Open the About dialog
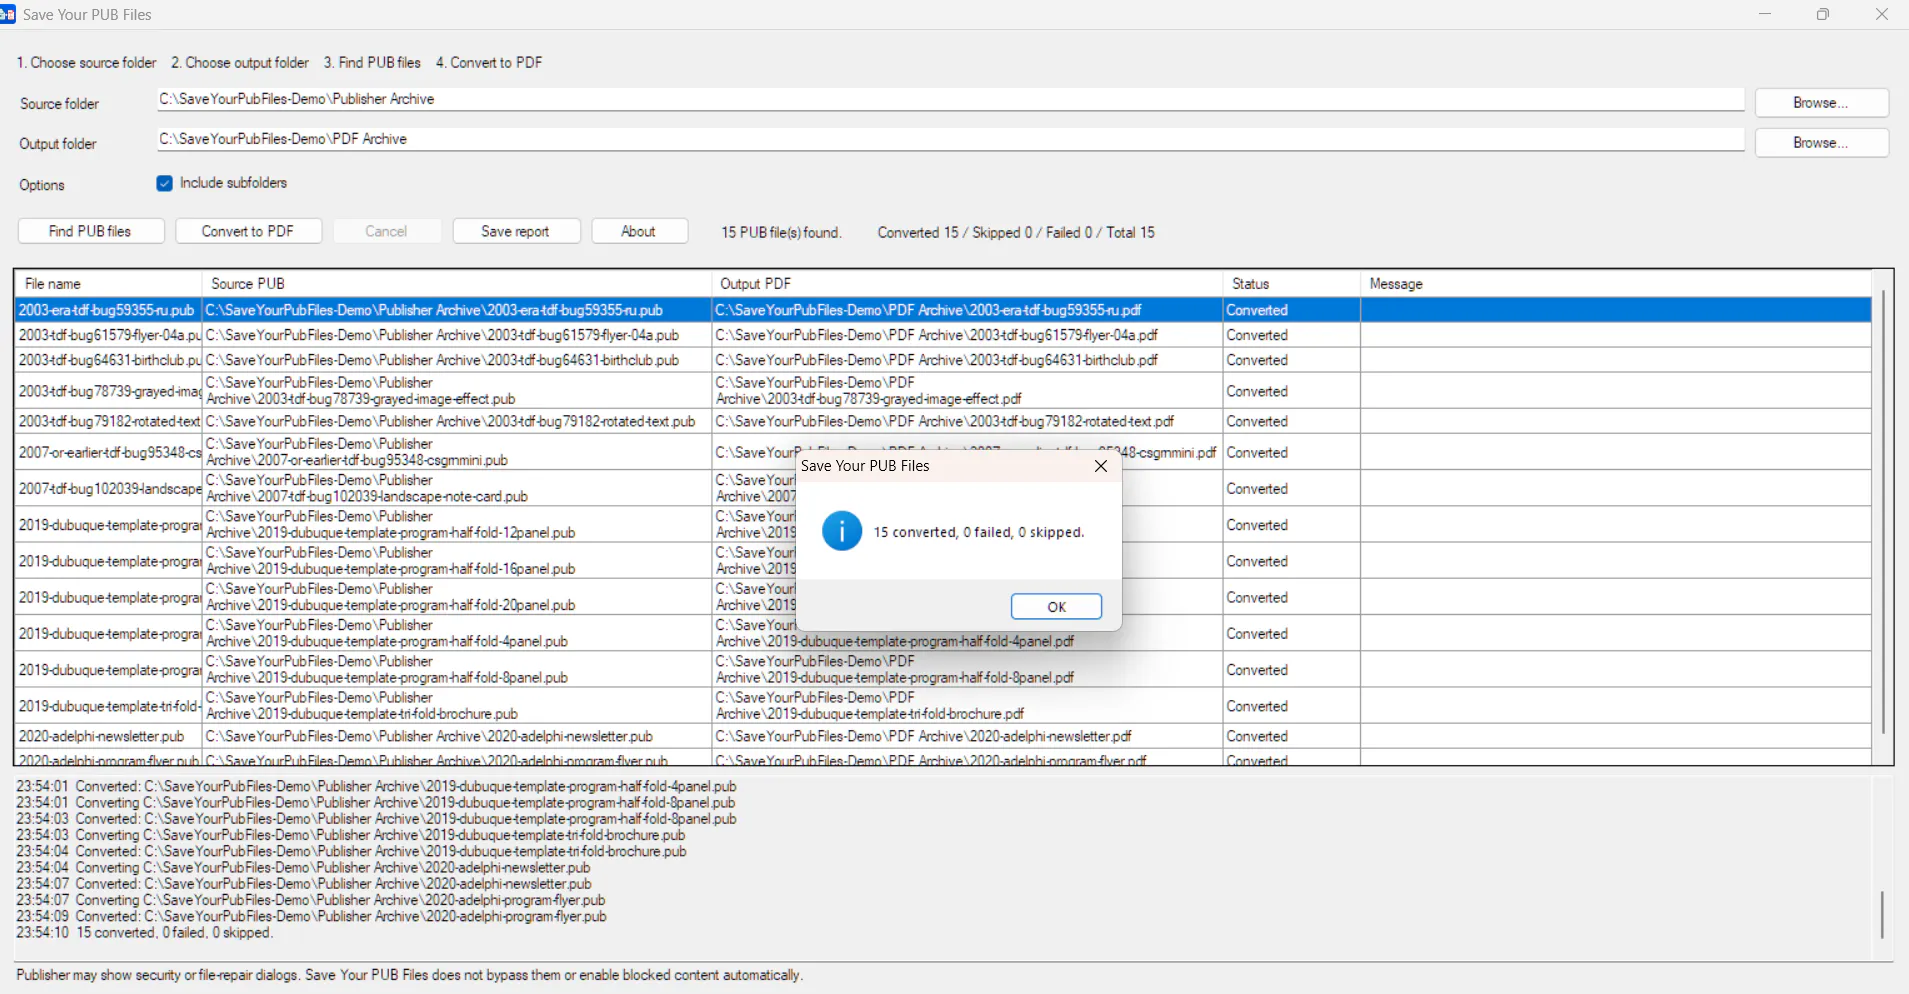 point(639,231)
